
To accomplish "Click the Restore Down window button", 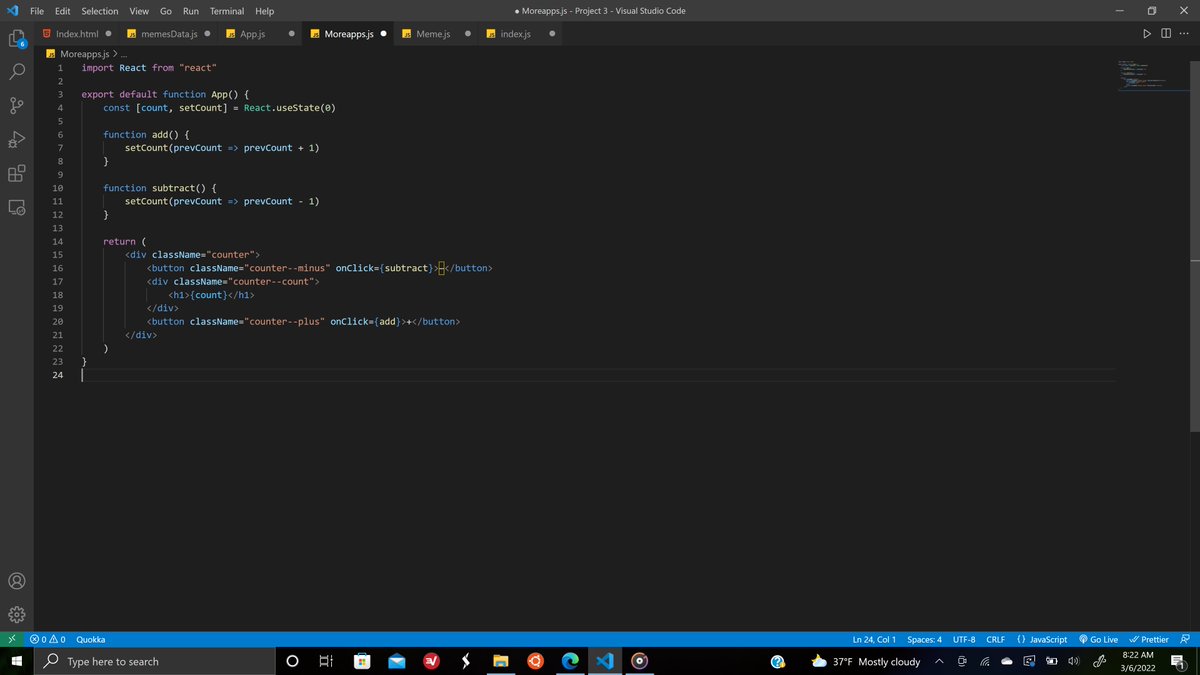I will tap(1151, 10).
